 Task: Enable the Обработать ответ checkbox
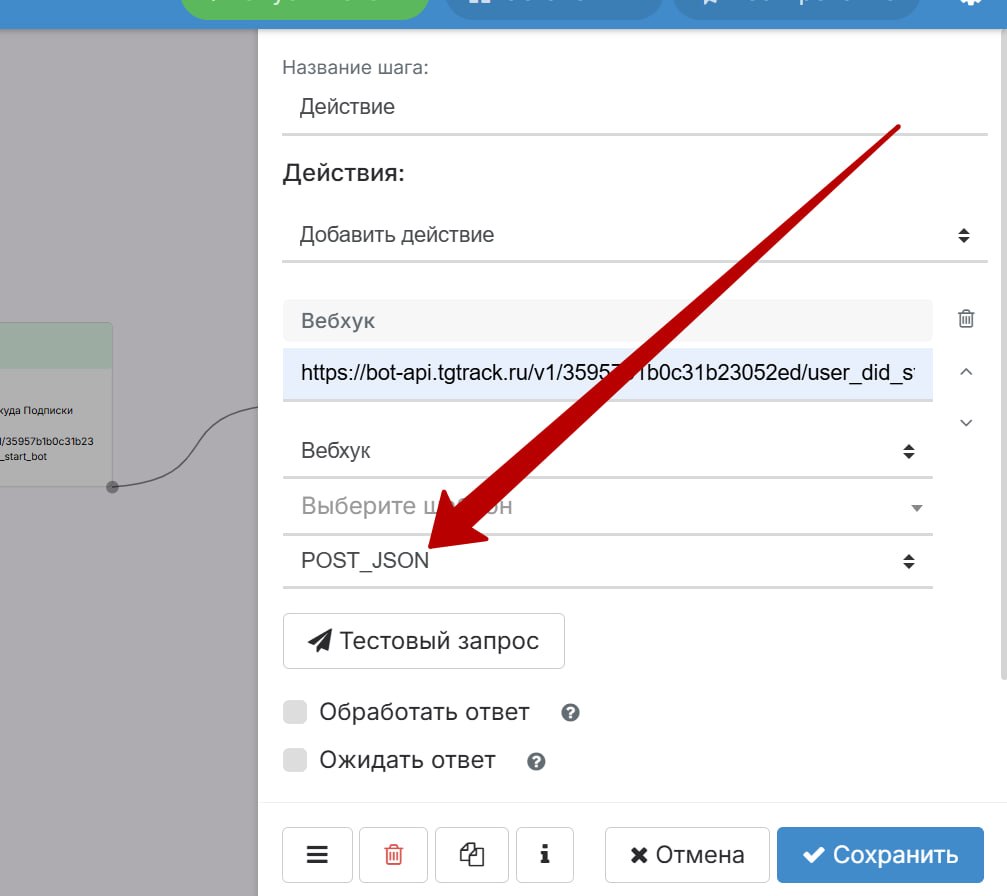295,712
